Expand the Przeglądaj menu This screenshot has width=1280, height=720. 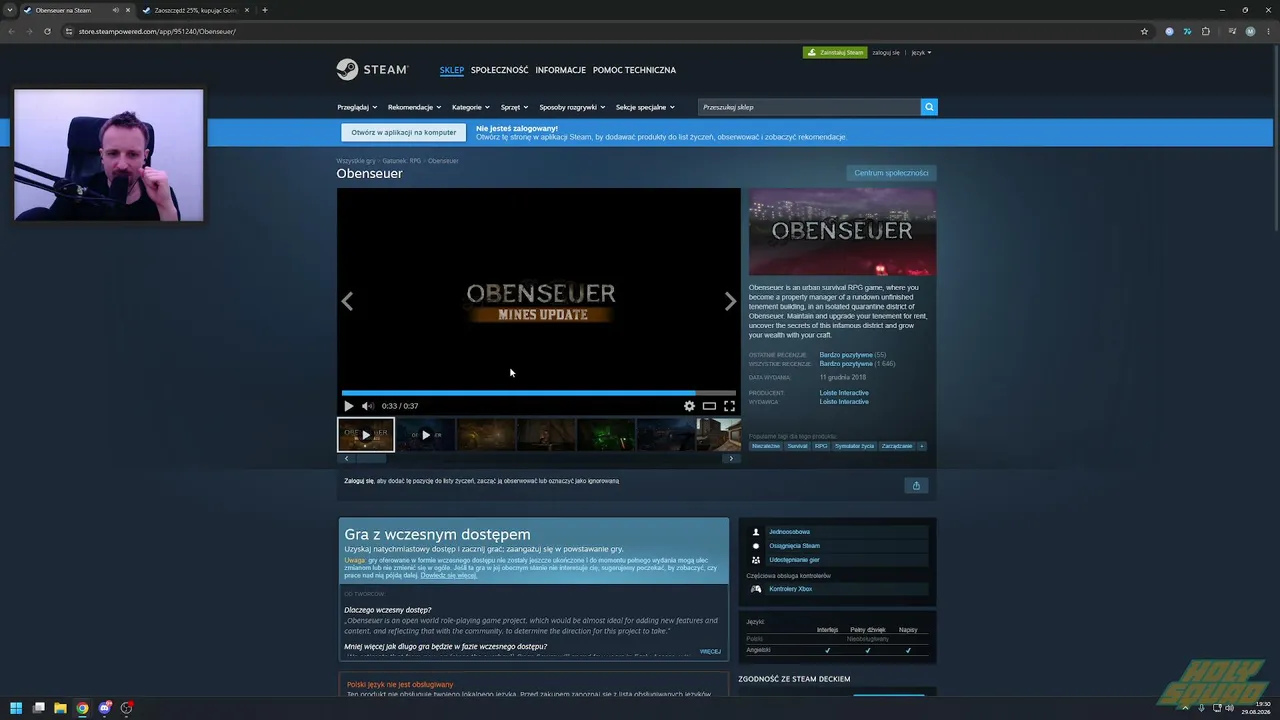coord(357,107)
